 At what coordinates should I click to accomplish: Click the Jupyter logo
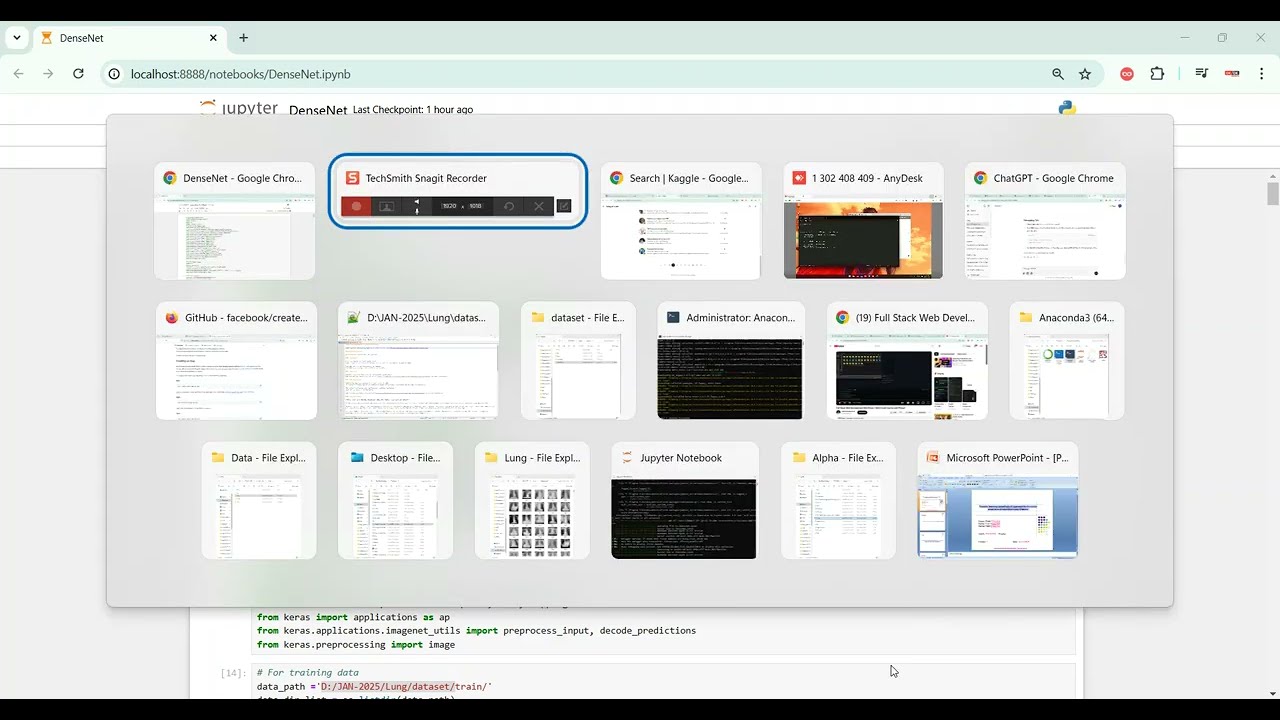(x=239, y=107)
